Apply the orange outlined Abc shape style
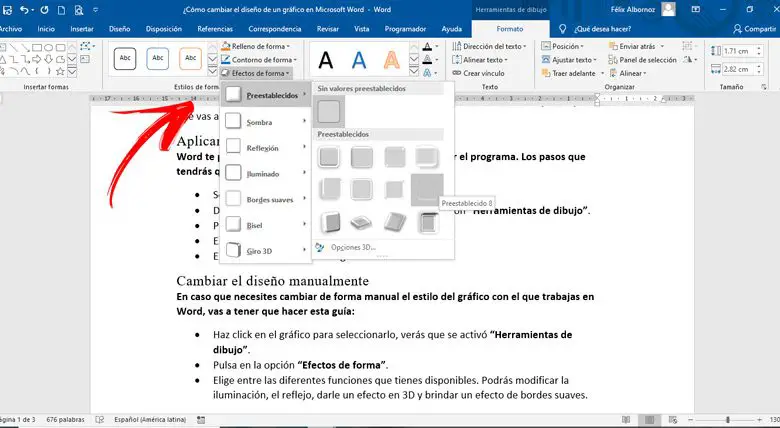This screenshot has height=428, width=780. pyautogui.click(x=191, y=58)
